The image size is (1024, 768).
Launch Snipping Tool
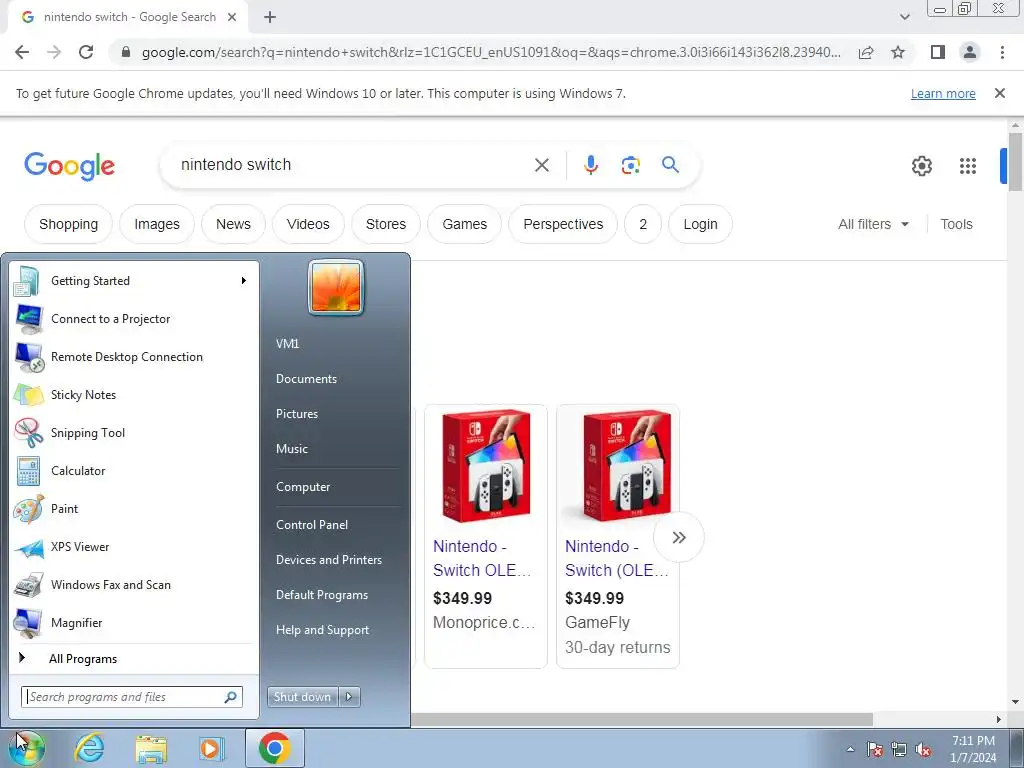[134, 433]
